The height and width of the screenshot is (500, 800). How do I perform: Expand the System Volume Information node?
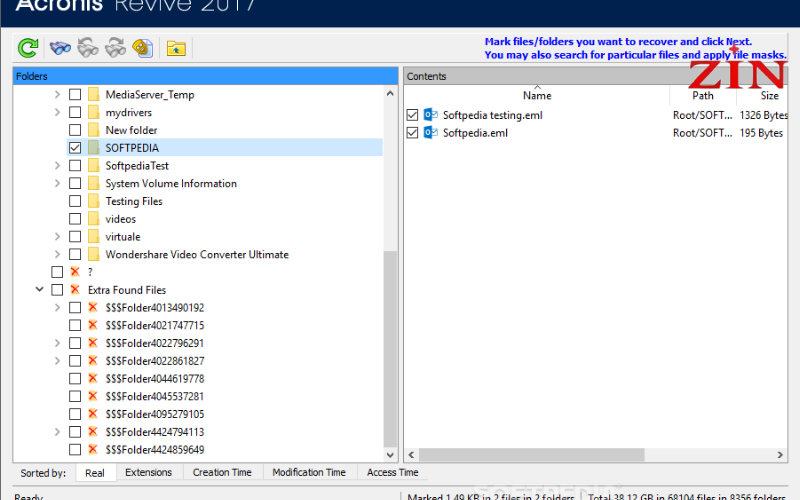[x=57, y=183]
